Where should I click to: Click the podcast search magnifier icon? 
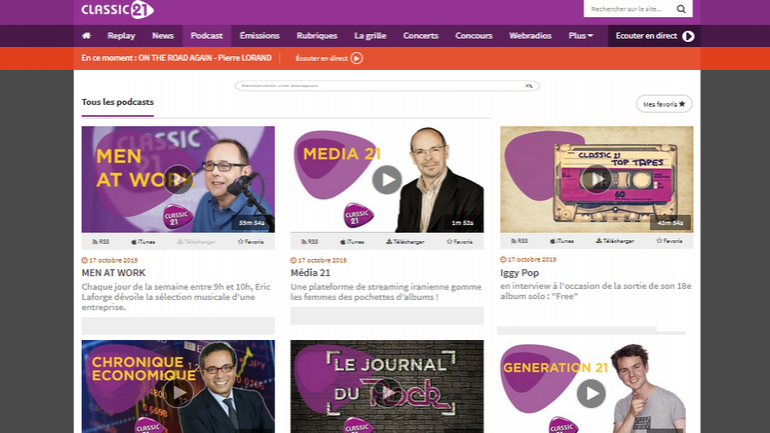click(x=529, y=86)
